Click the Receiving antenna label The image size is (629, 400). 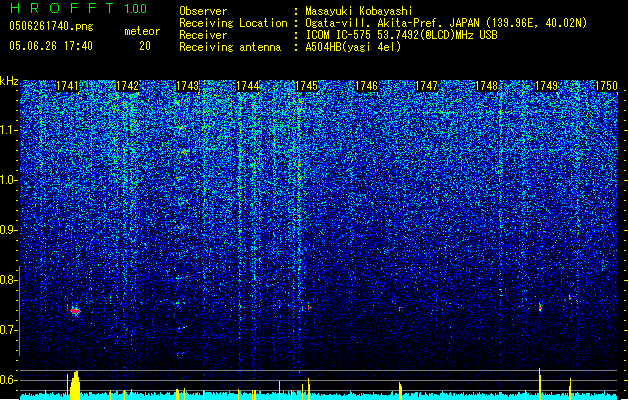pyautogui.click(x=230, y=47)
